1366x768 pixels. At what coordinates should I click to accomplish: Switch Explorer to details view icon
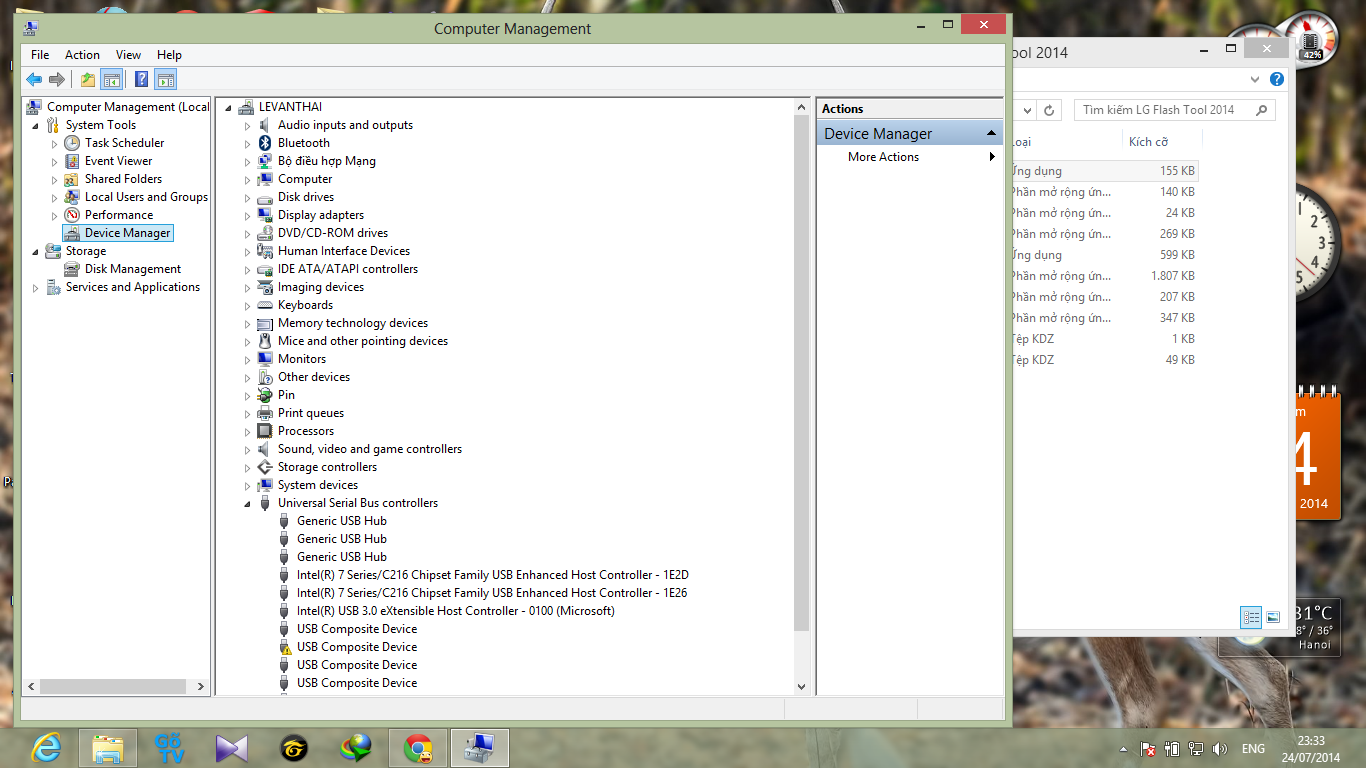coord(1251,617)
